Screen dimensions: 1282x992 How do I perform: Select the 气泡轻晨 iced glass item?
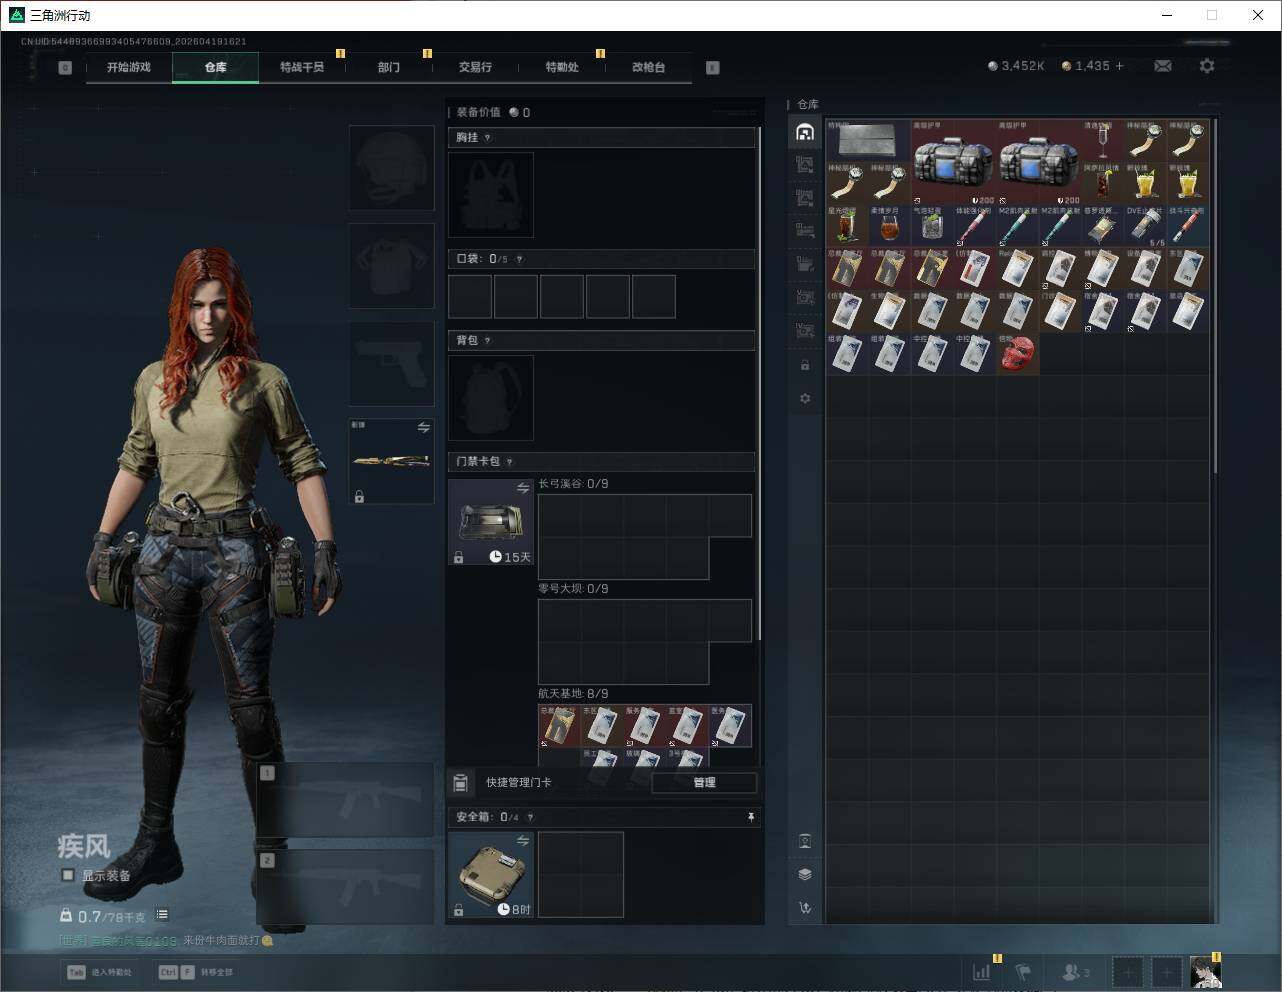(932, 227)
